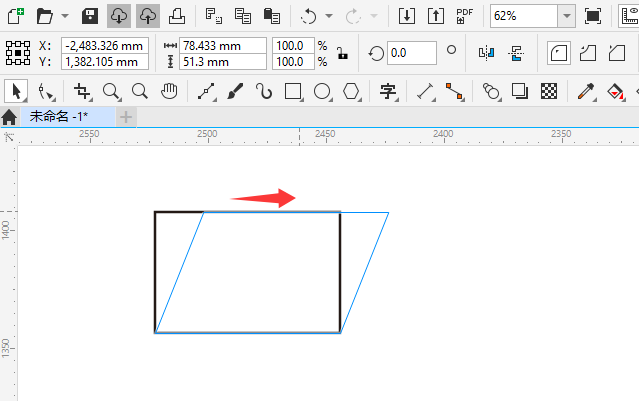Select the Polygon tool
639x401 pixels.
(x=351, y=91)
